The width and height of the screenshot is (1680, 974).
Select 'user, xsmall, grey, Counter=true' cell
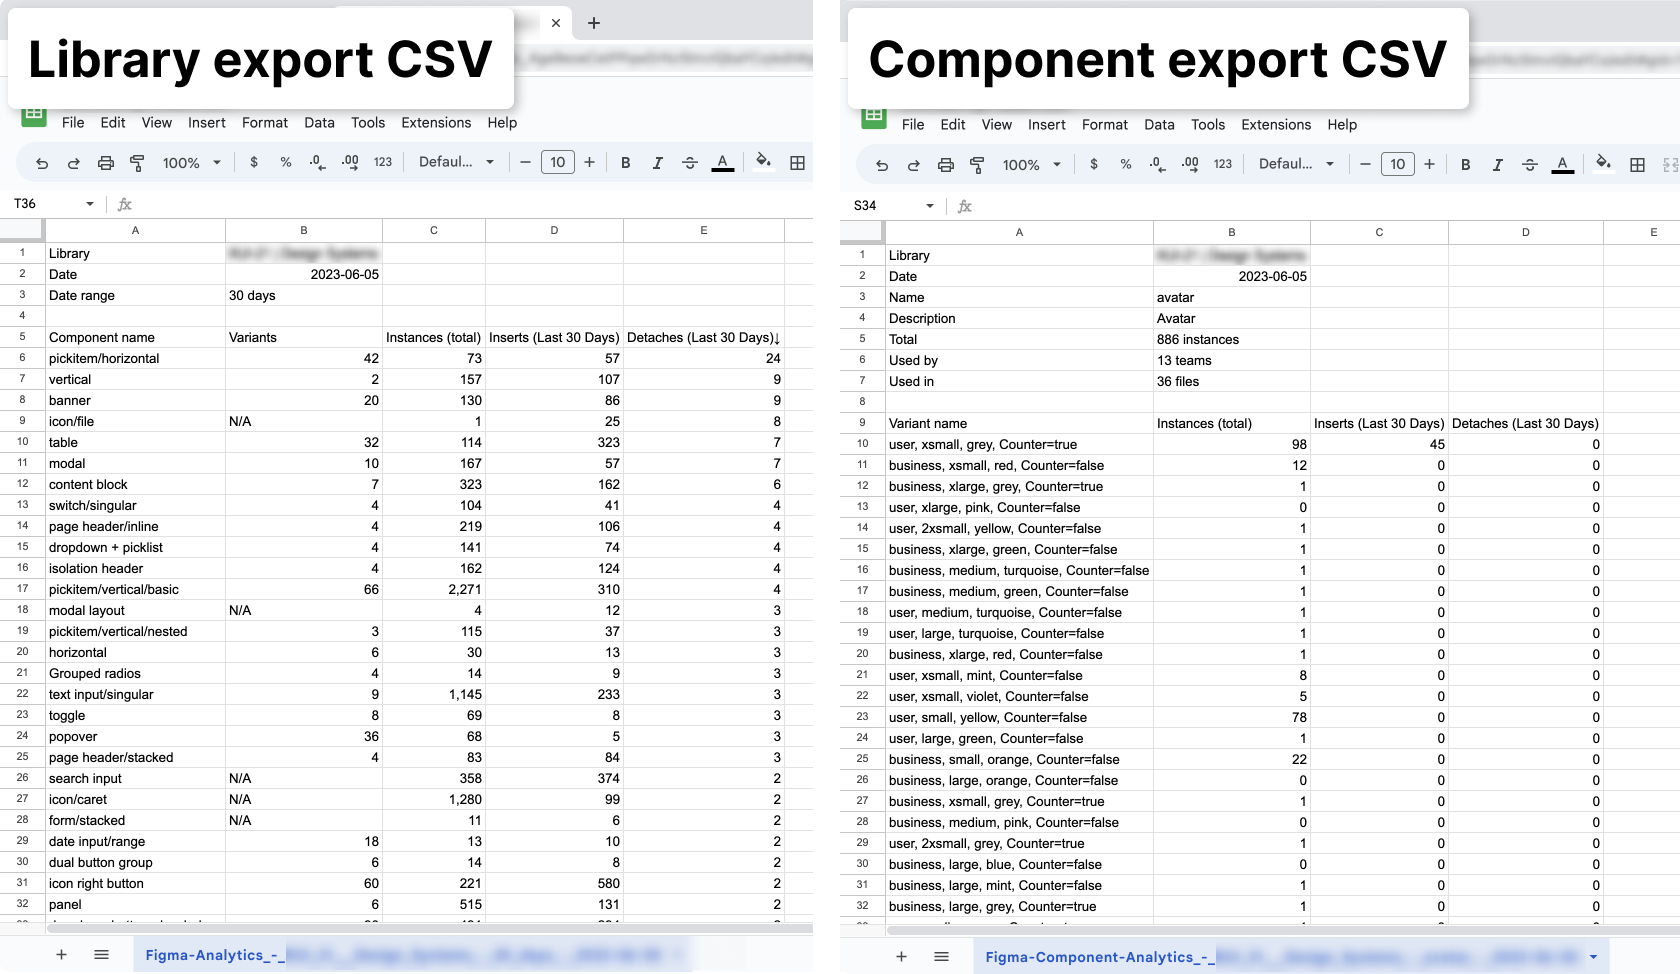point(1019,444)
